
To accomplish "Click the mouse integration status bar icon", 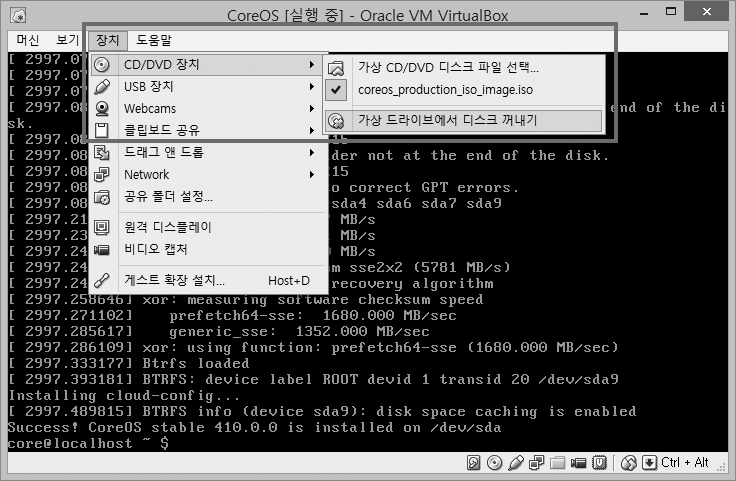I will tap(630, 463).
